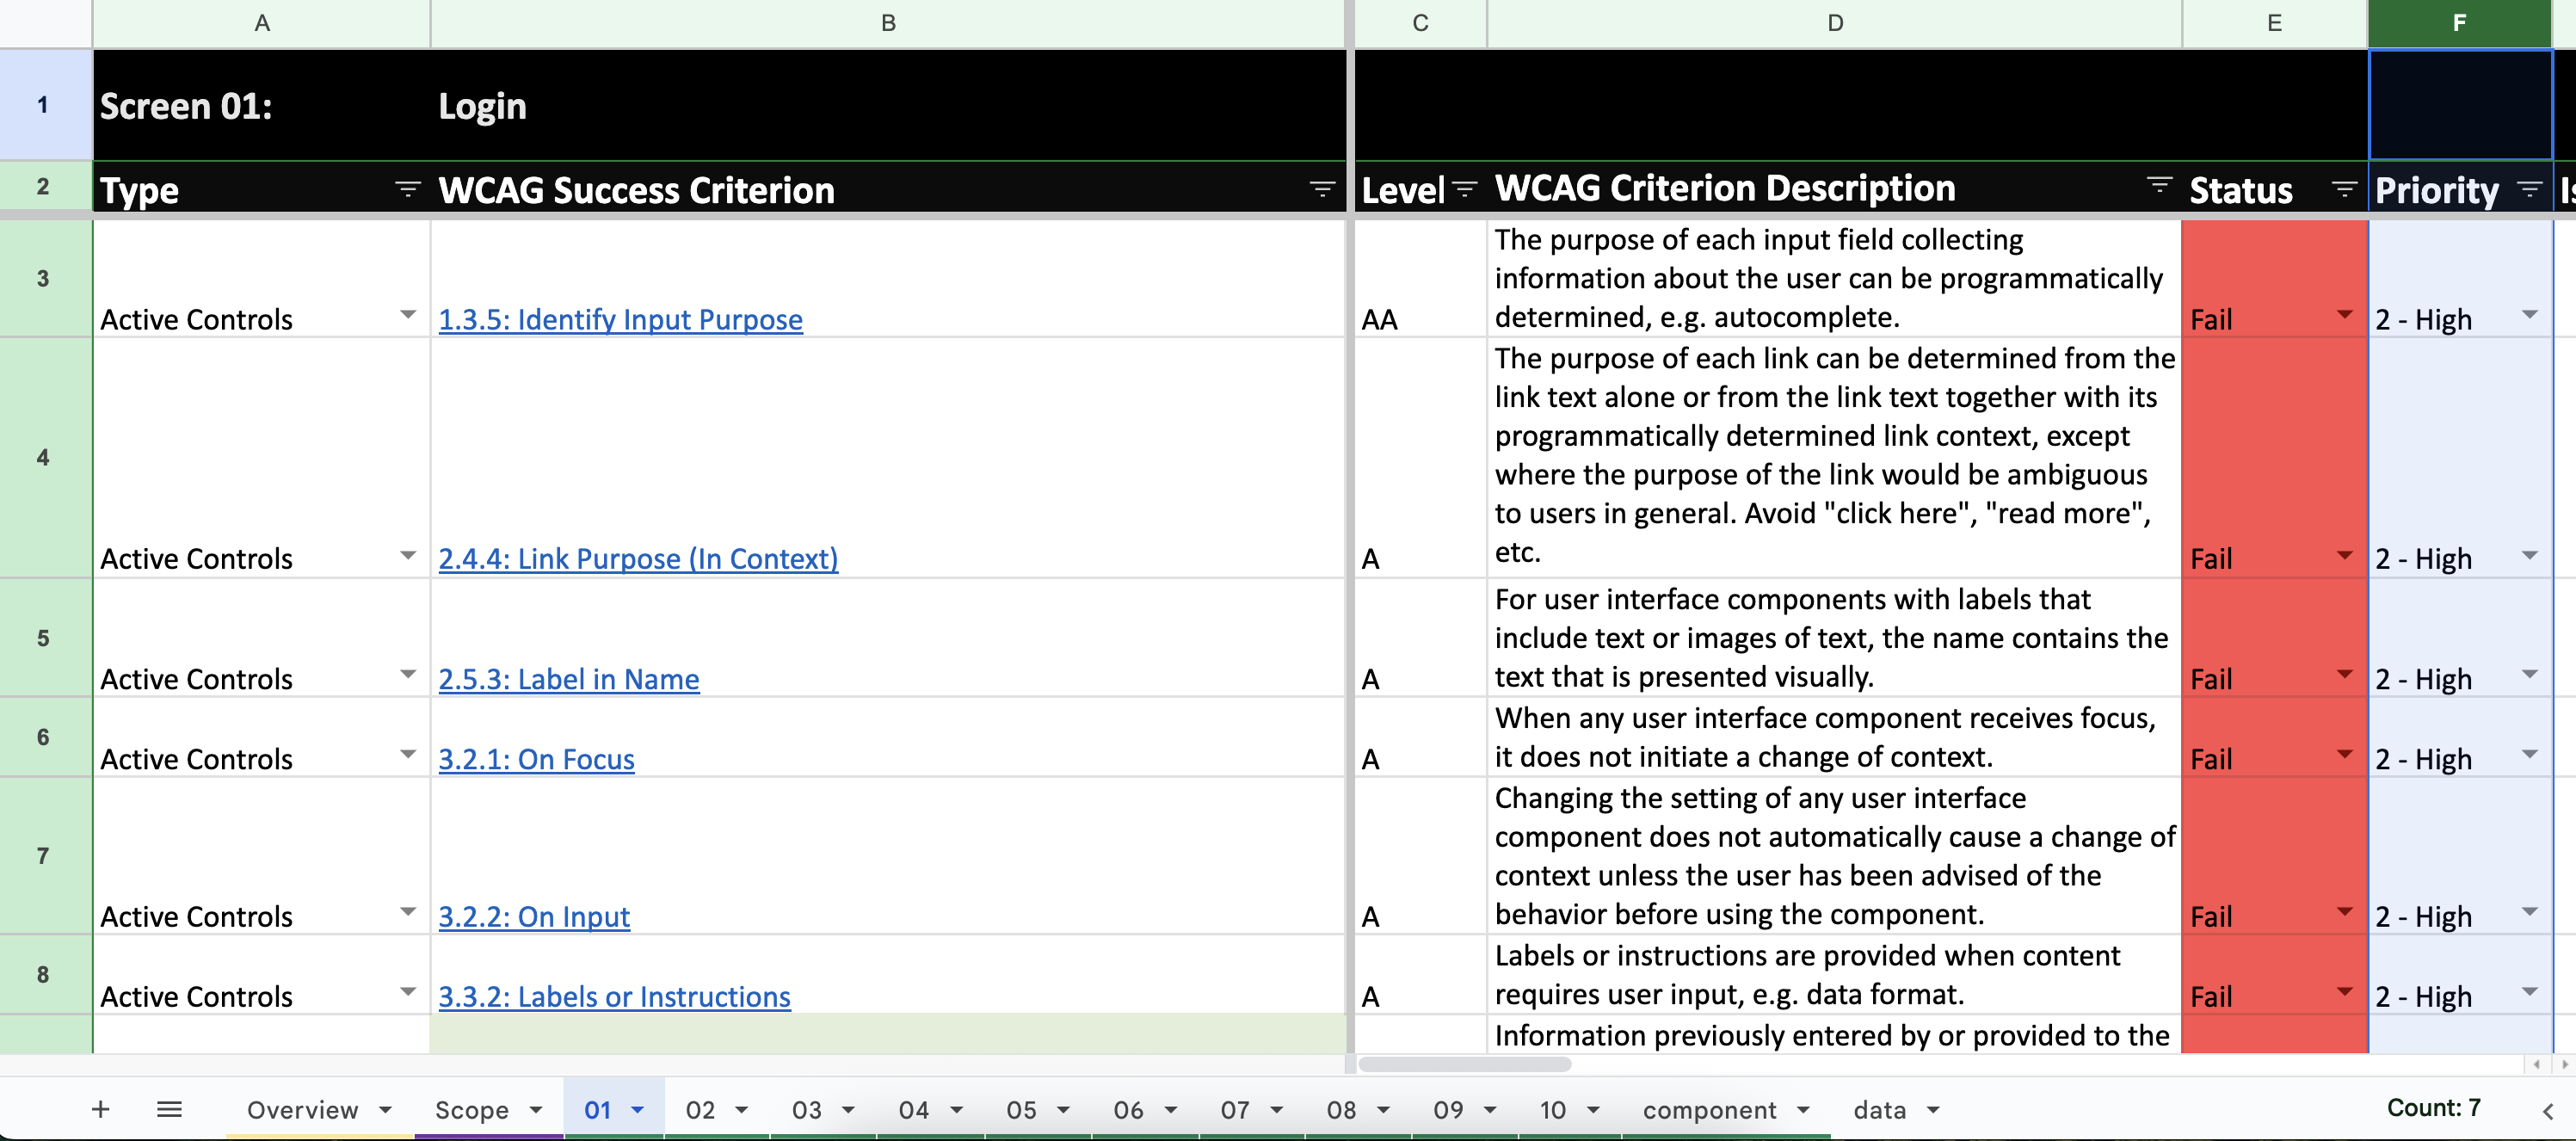Select the '2 - High' cell in row 8
Viewport: 2576px width, 1141px height.
[x=2459, y=975]
